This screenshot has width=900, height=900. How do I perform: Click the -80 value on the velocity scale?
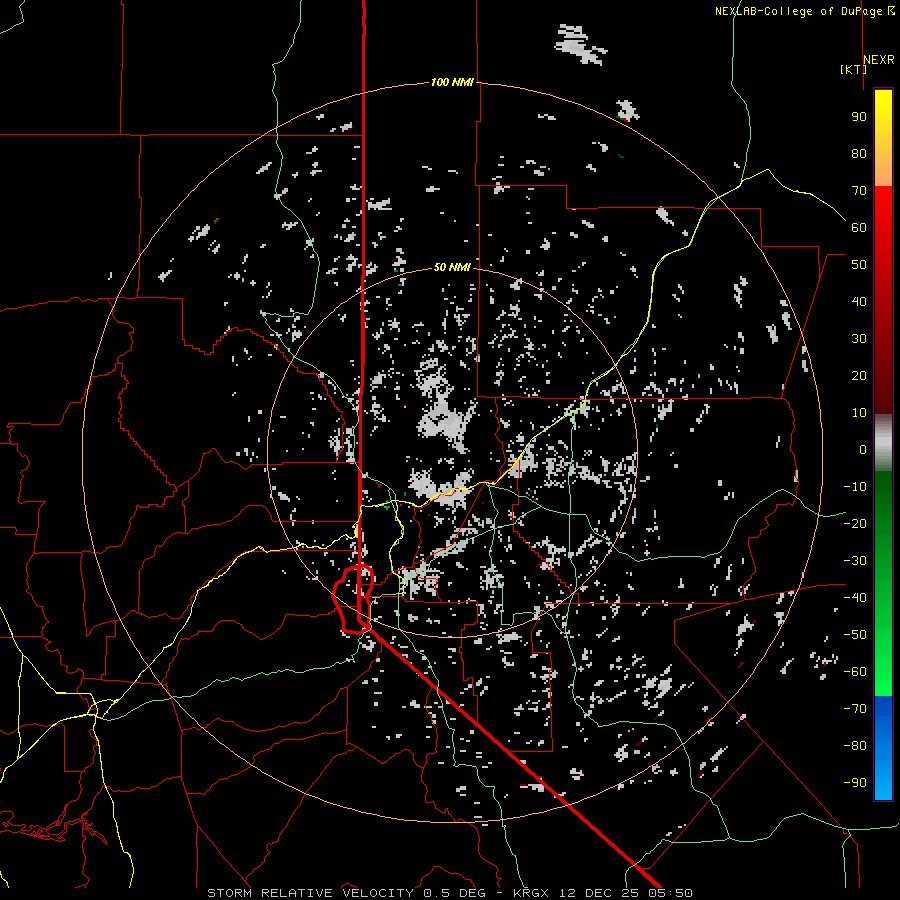[x=855, y=746]
